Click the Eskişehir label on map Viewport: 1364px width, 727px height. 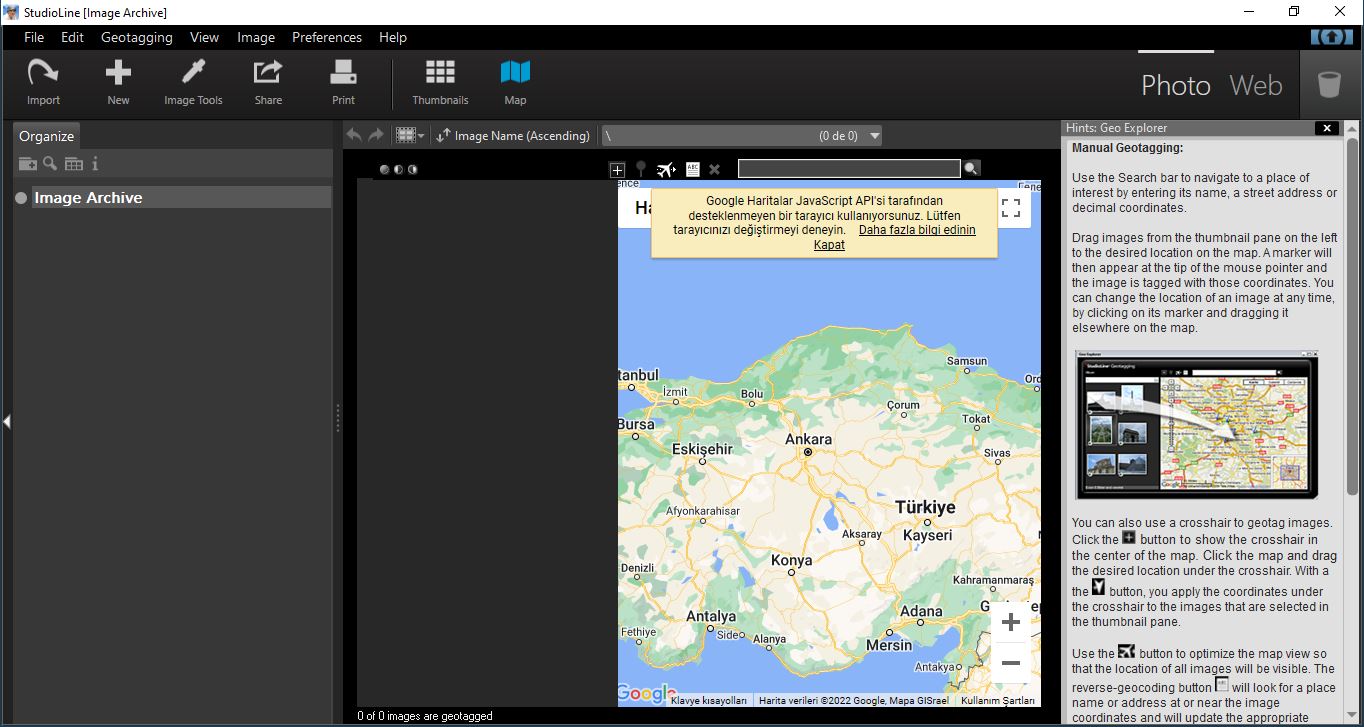coord(702,449)
